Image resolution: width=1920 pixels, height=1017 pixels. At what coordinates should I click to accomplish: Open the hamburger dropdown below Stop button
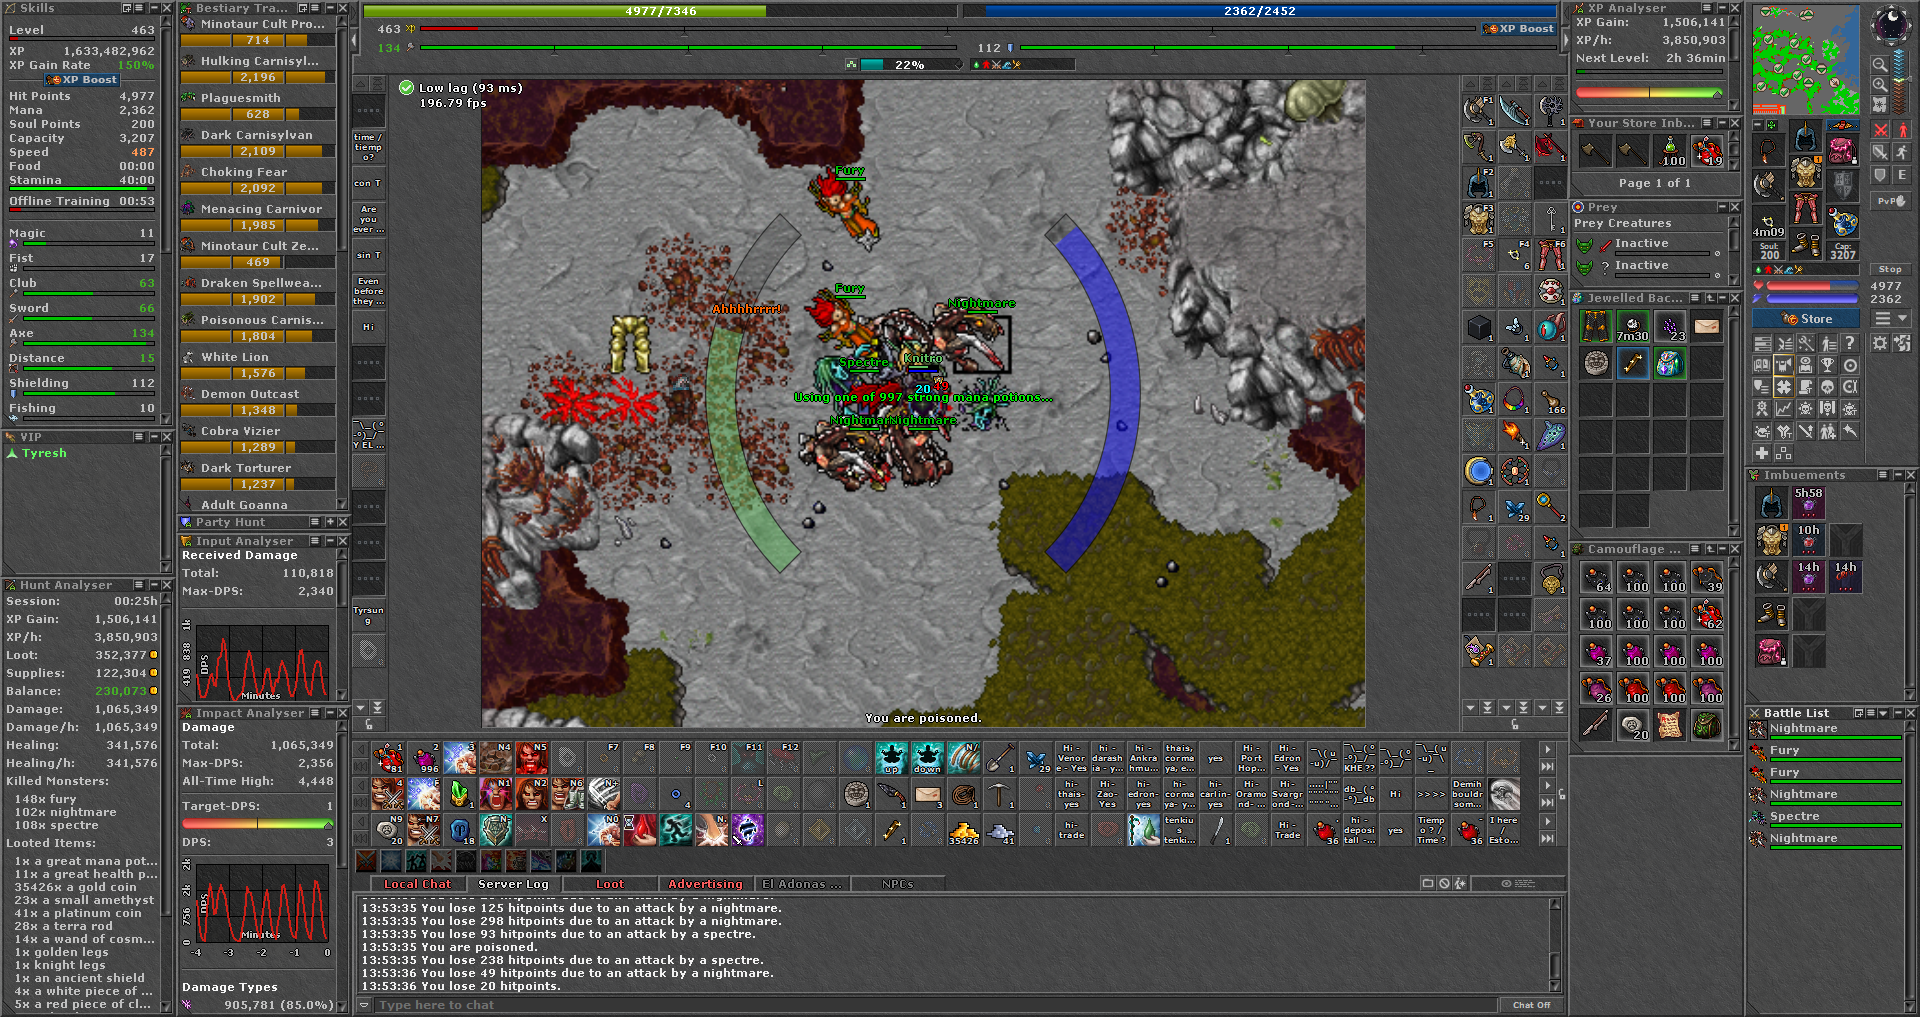click(1891, 318)
